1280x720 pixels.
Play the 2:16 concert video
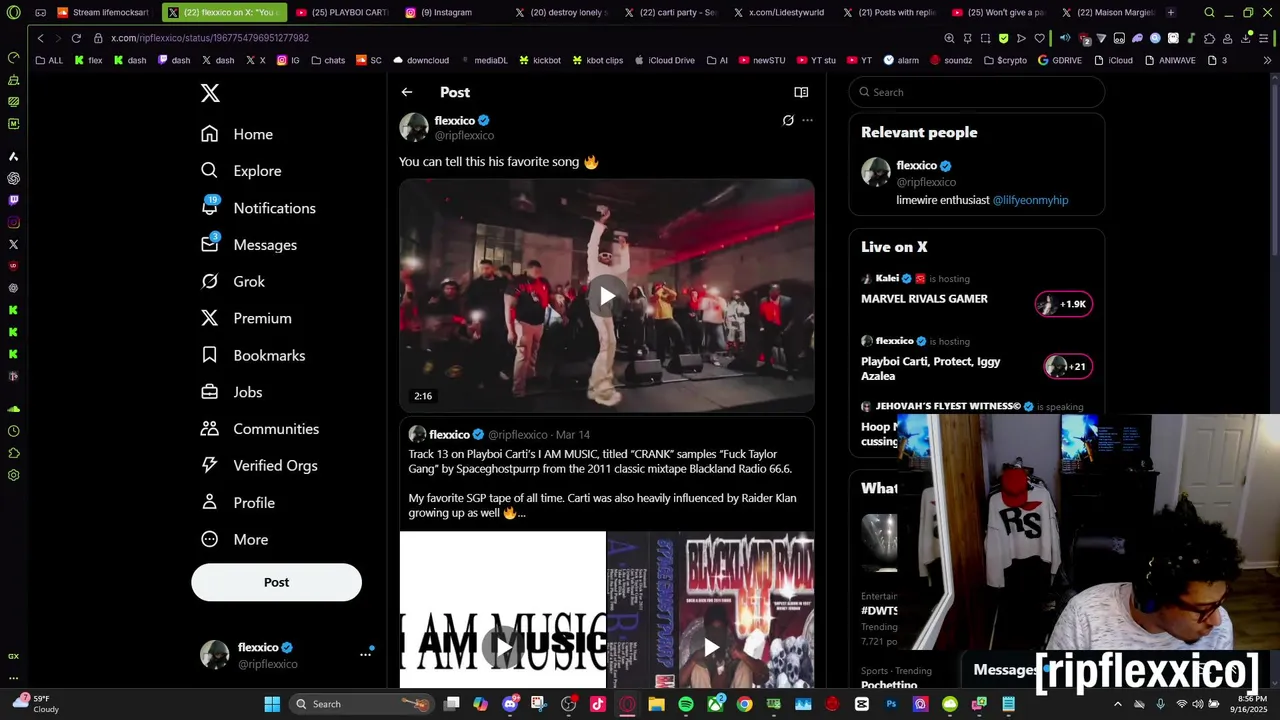[607, 296]
